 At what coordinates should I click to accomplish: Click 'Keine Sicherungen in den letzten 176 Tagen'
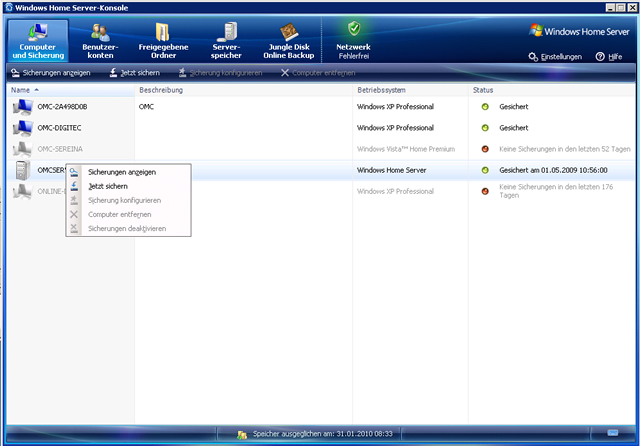(556, 191)
